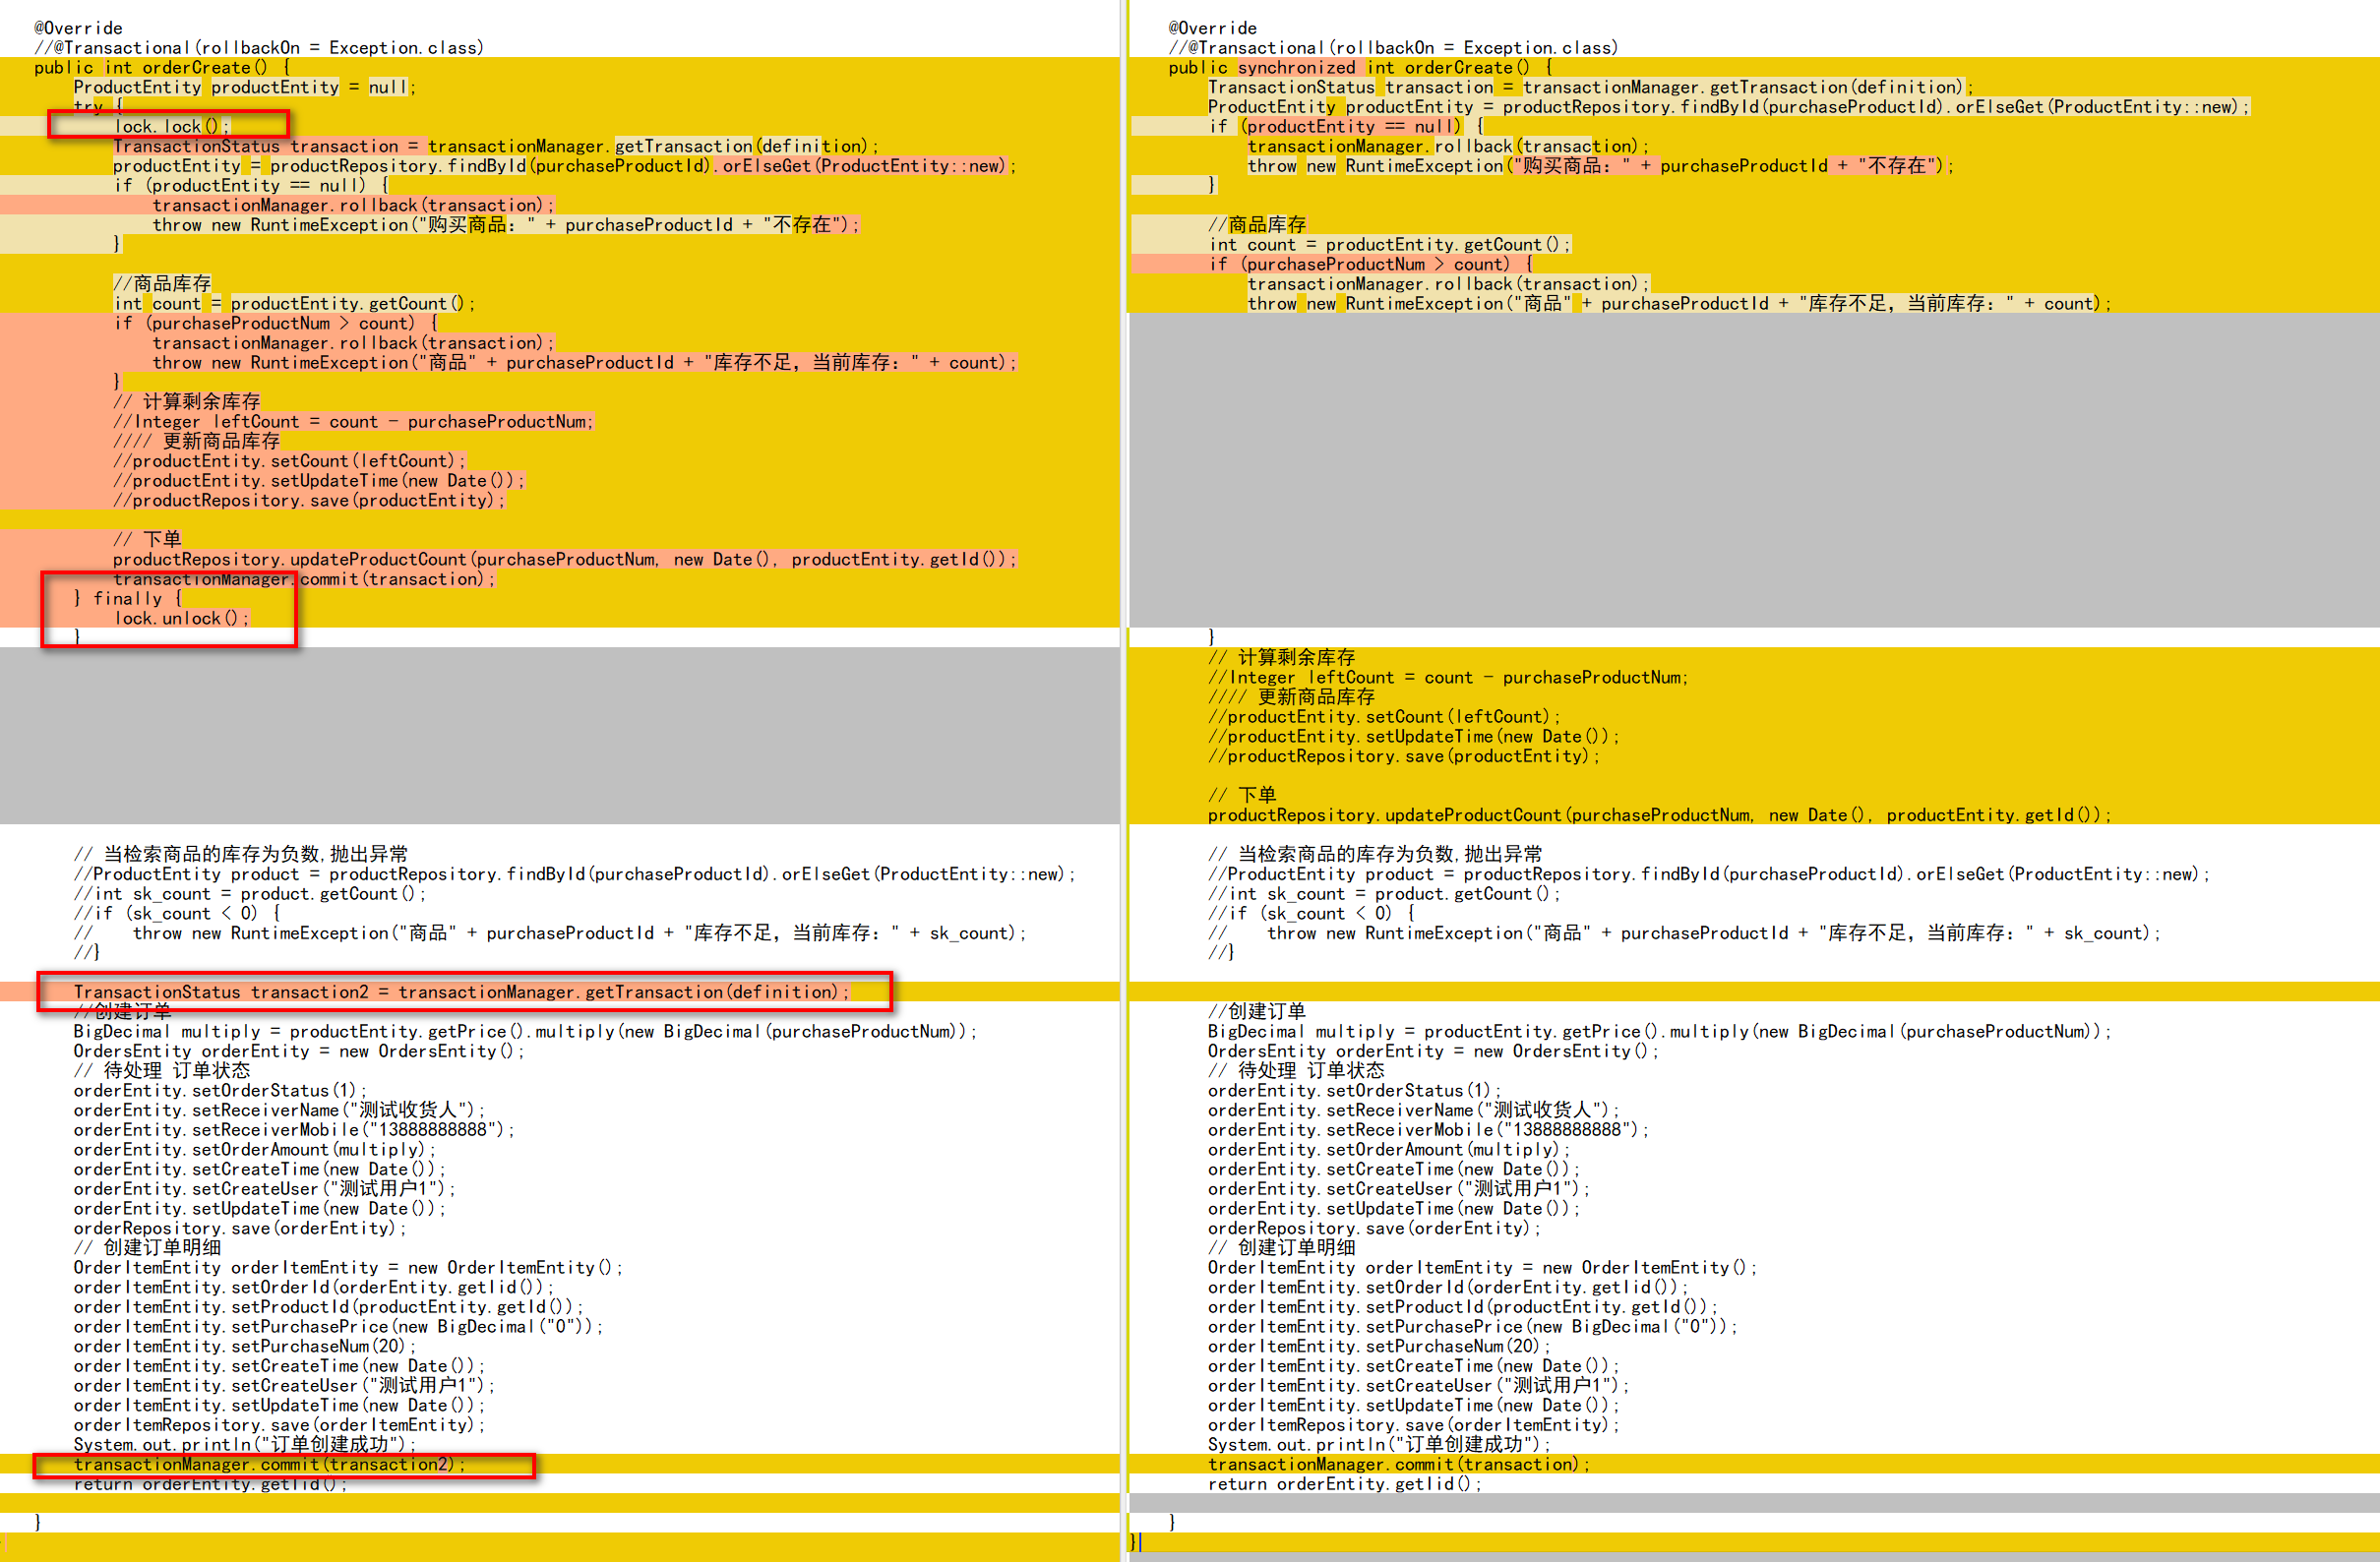This screenshot has width=2380, height=1562.
Task: Click orderItemRepository.save(orderItemEntity); in left pane
Action: click(x=279, y=1425)
